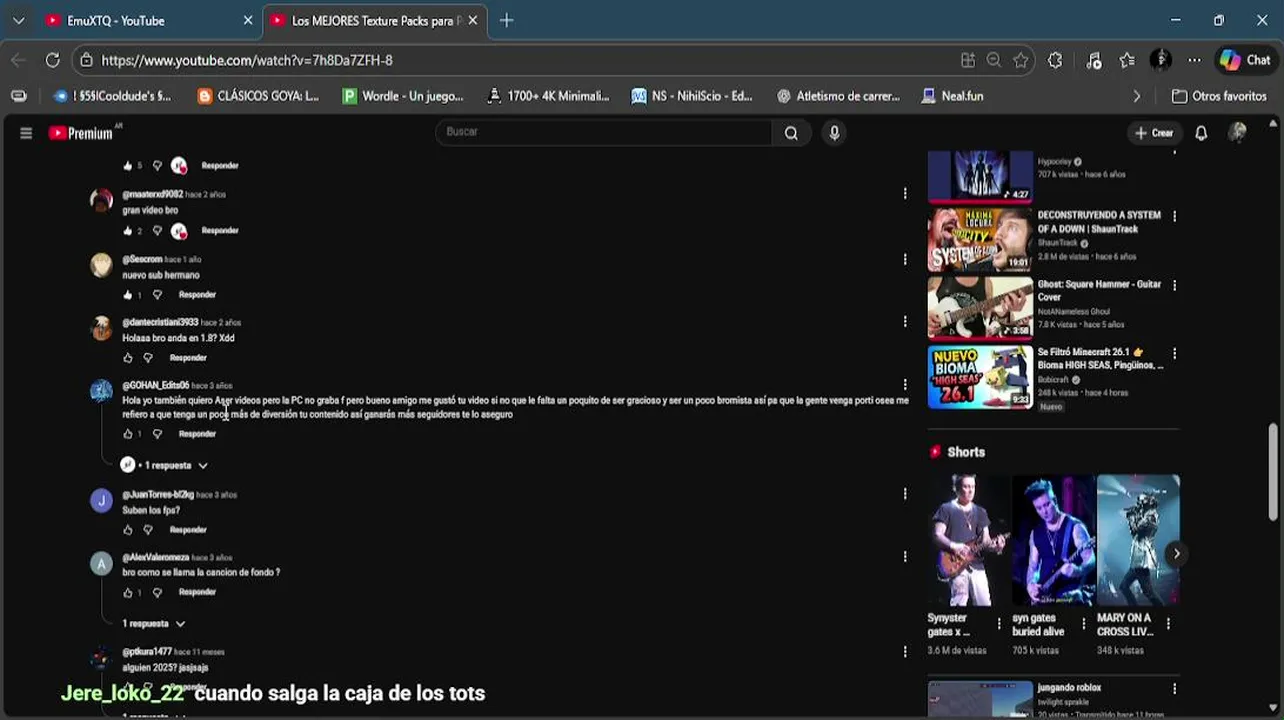
Task: Open YouTube notifications bell
Action: tap(1201, 133)
